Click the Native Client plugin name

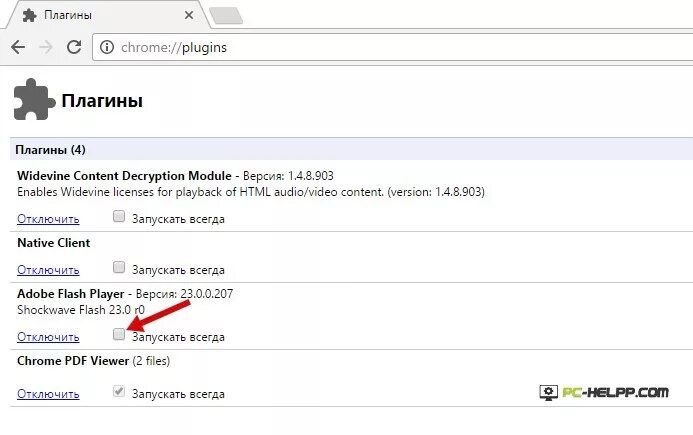click(x=53, y=243)
